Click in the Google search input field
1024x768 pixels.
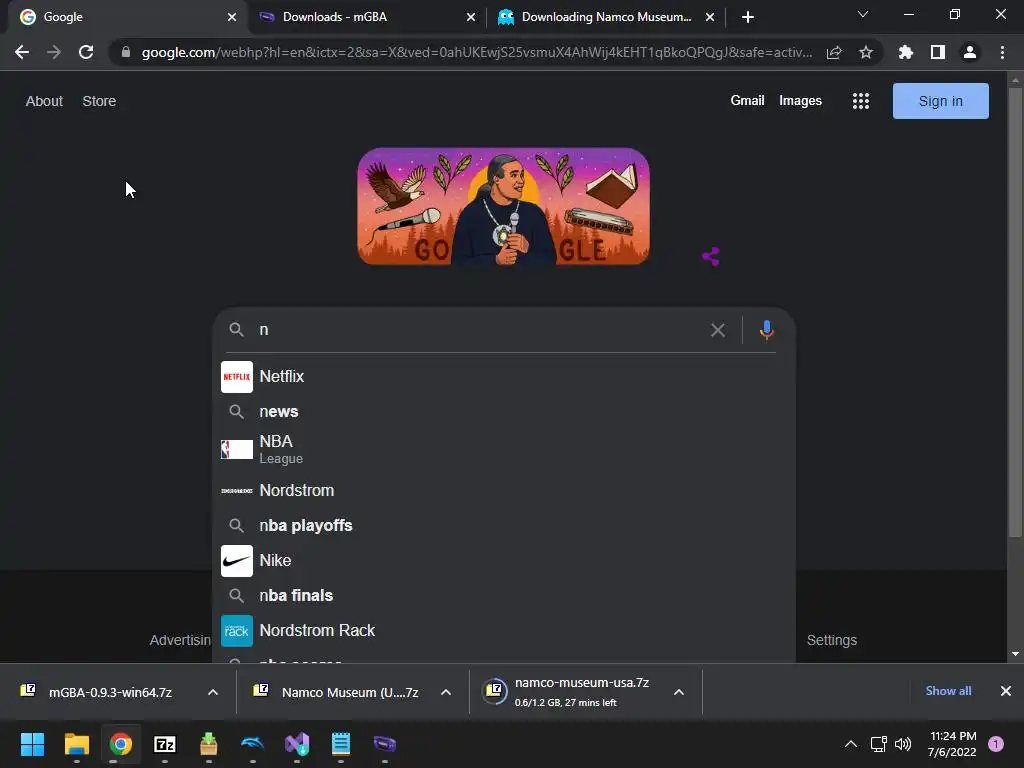tap(480, 330)
